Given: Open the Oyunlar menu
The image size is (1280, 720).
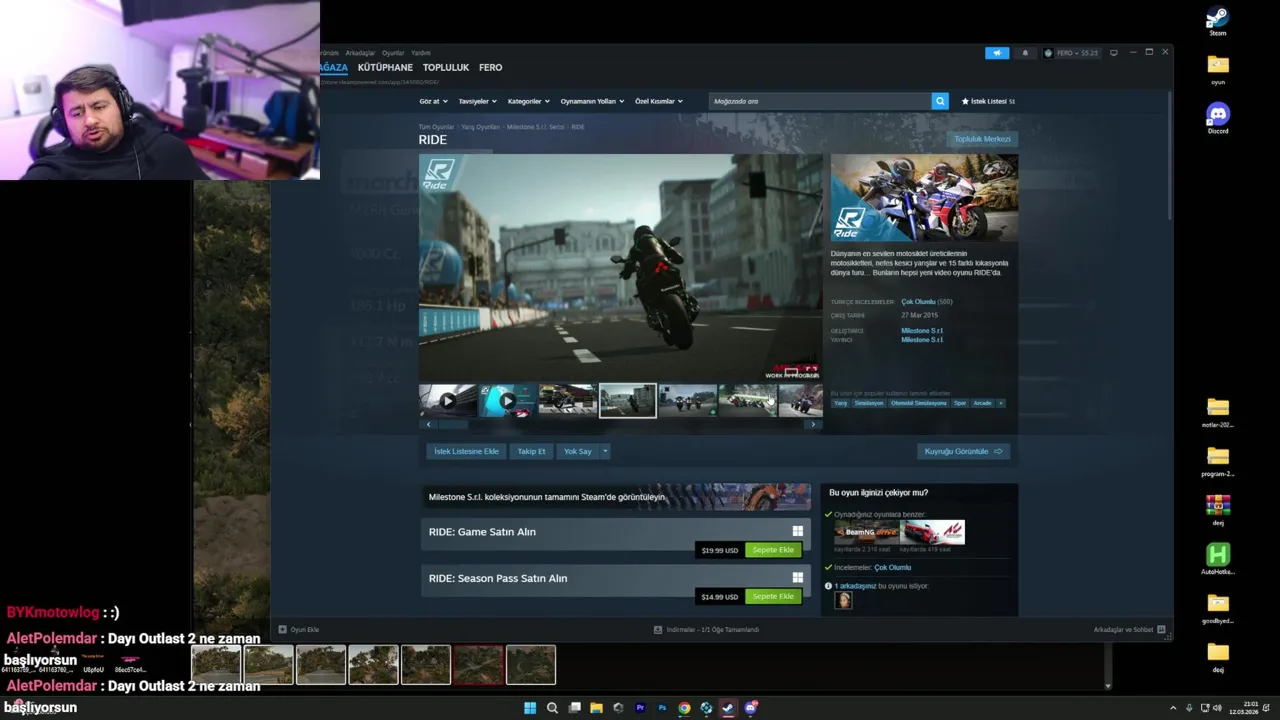Looking at the screenshot, I should click(393, 53).
